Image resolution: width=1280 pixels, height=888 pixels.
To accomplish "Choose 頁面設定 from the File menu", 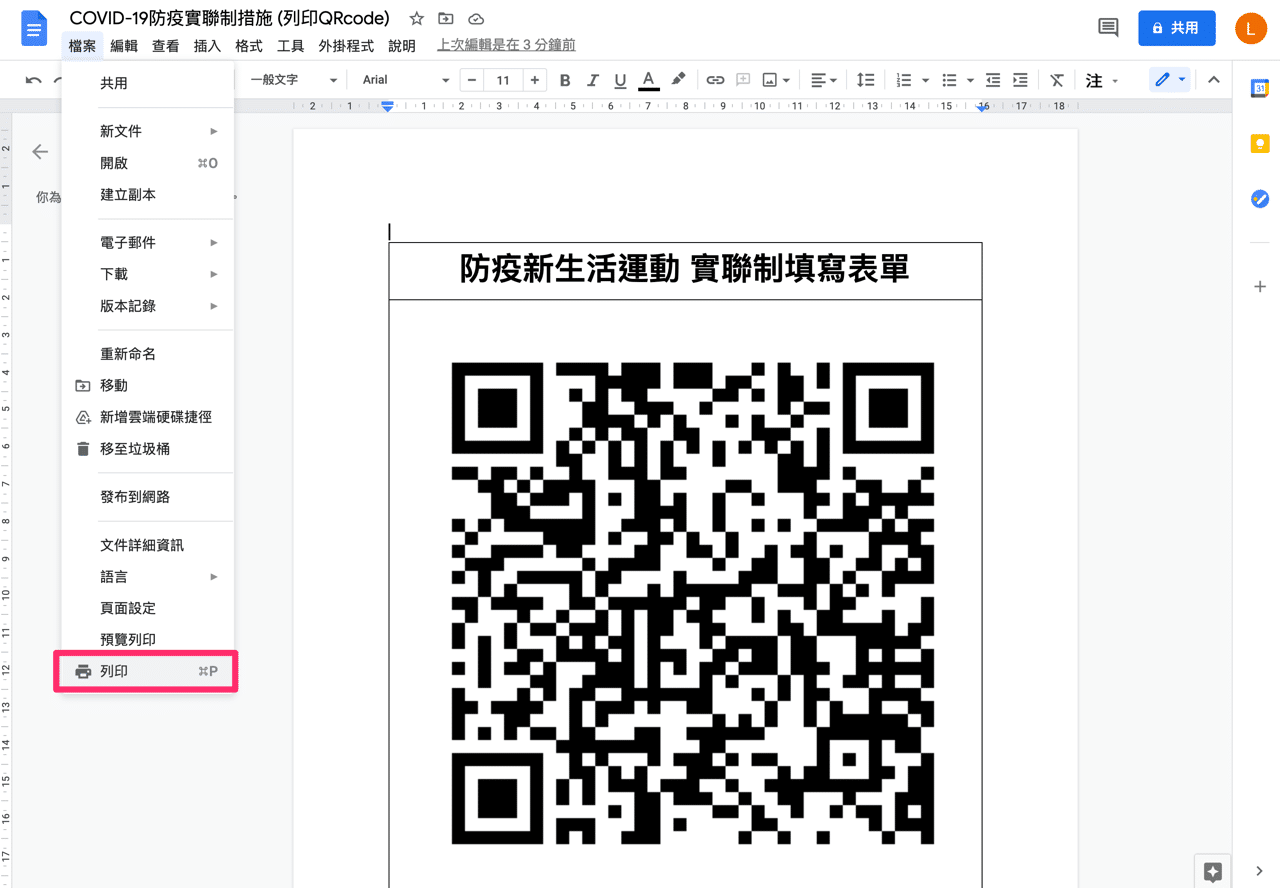I will coord(147,608).
